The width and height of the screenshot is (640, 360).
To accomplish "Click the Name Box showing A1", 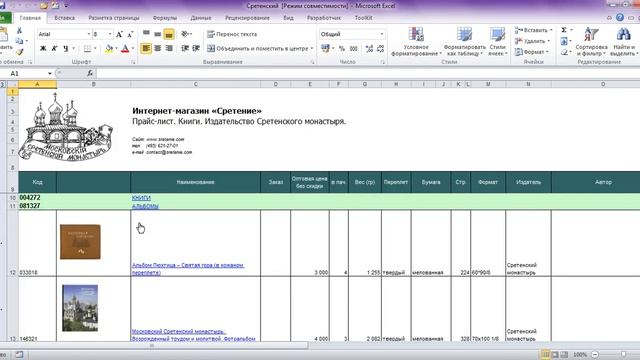I will click(x=27, y=73).
